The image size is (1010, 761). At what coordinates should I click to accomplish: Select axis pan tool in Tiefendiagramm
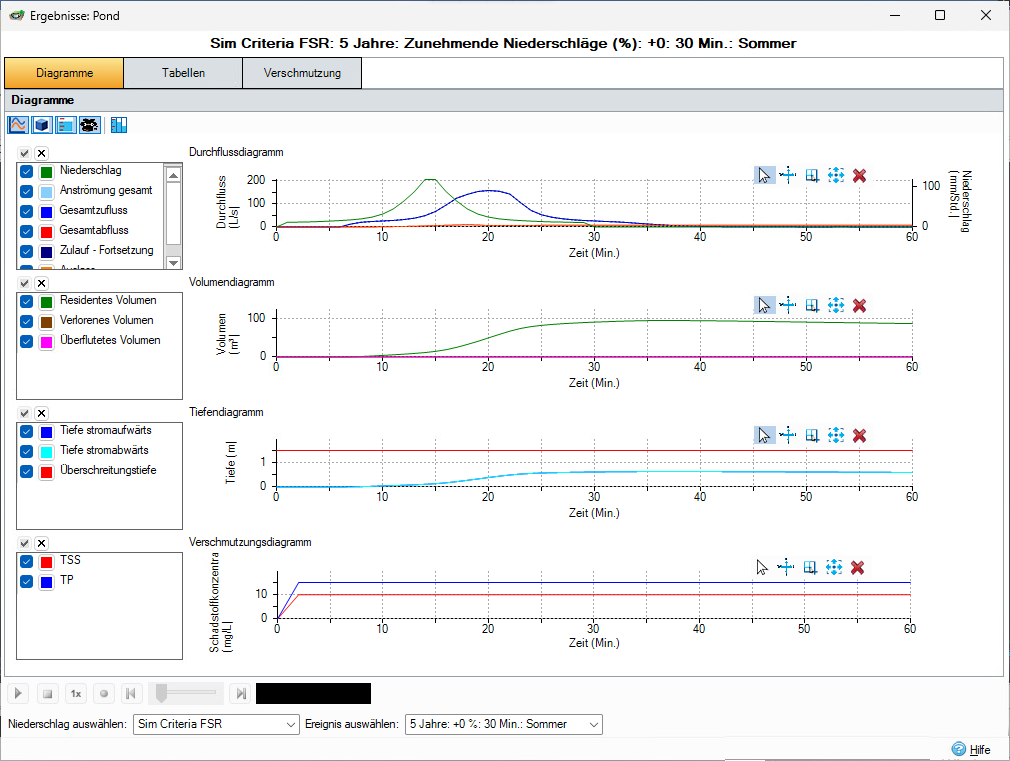[788, 436]
